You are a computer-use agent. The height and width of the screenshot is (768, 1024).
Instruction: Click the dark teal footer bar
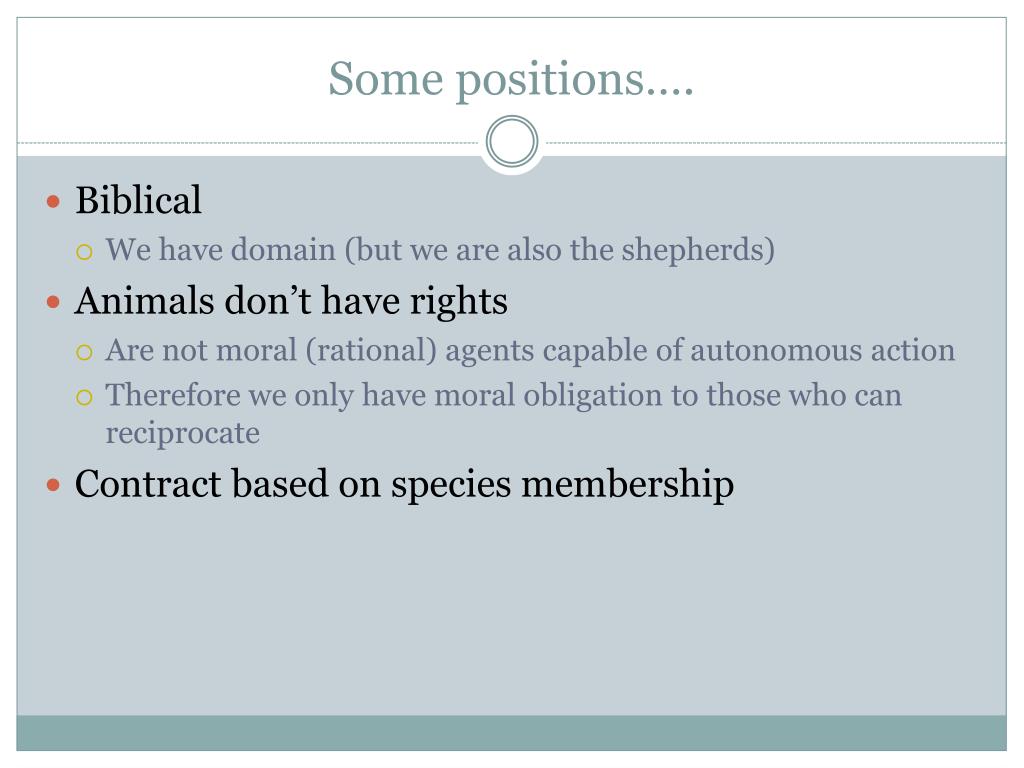[x=511, y=733]
